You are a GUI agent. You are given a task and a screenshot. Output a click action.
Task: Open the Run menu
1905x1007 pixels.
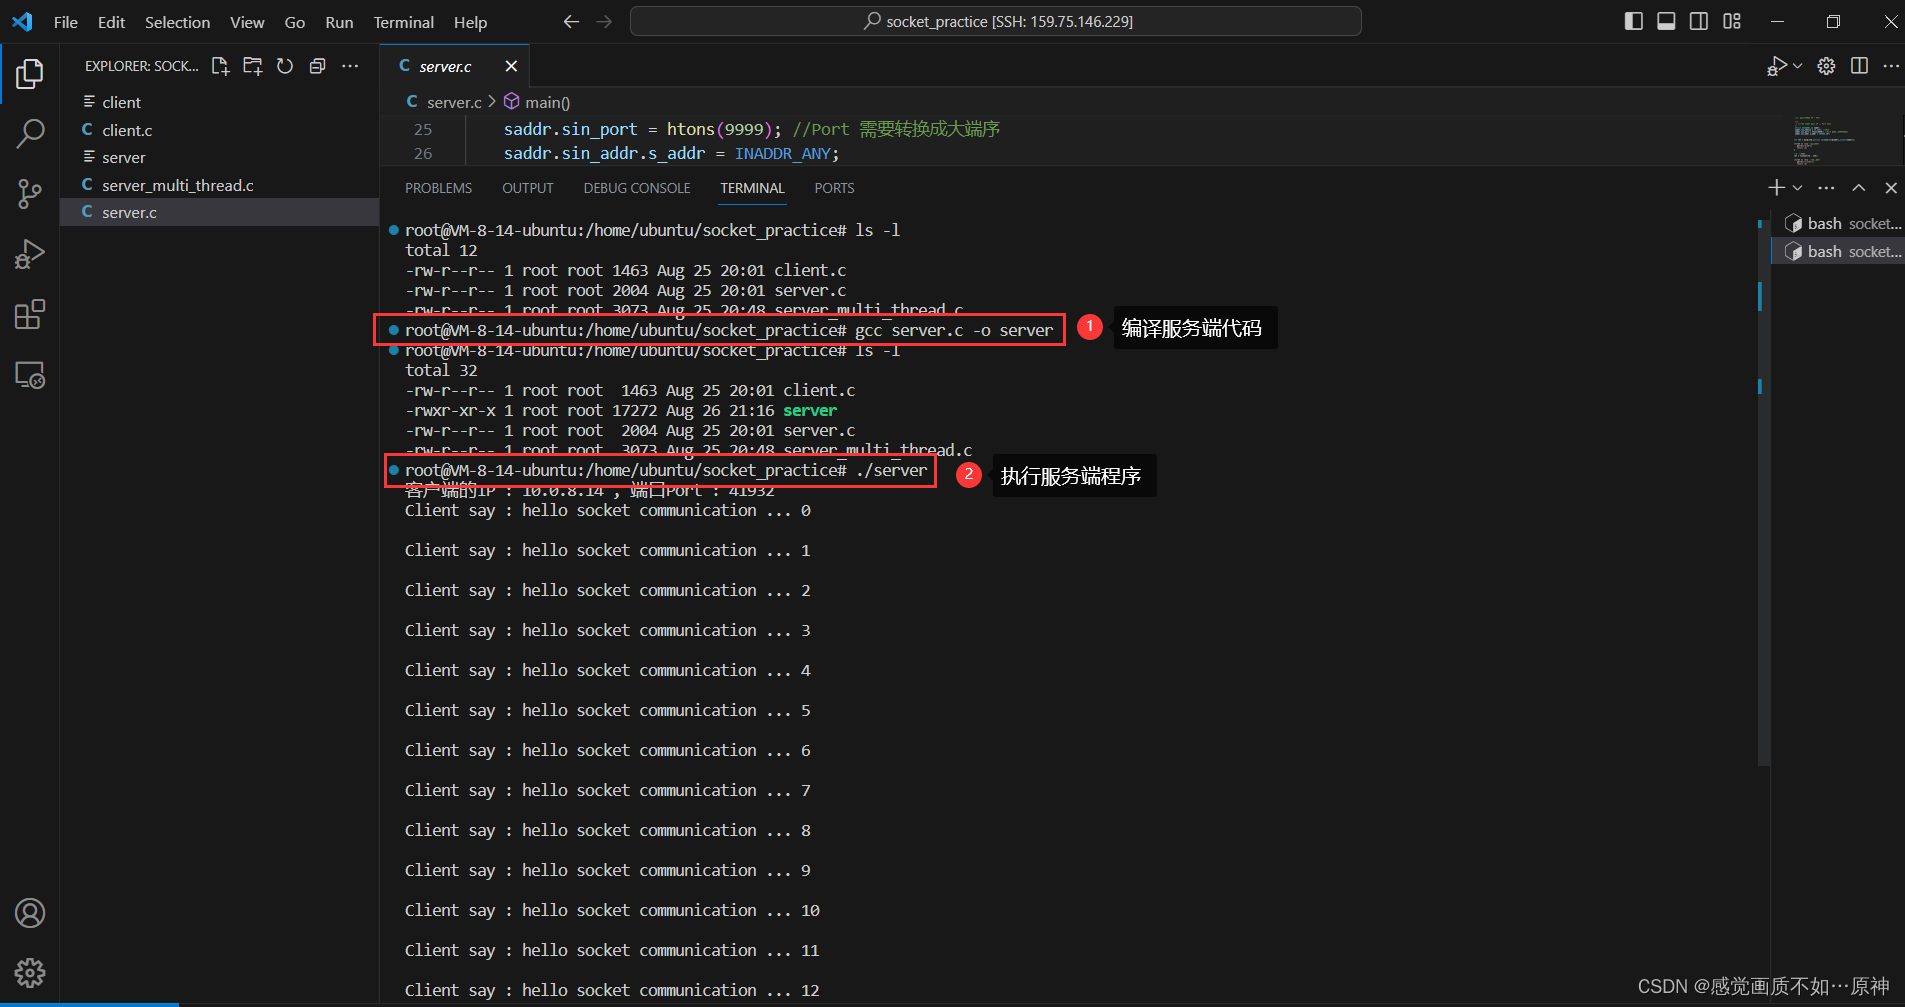pyautogui.click(x=339, y=22)
